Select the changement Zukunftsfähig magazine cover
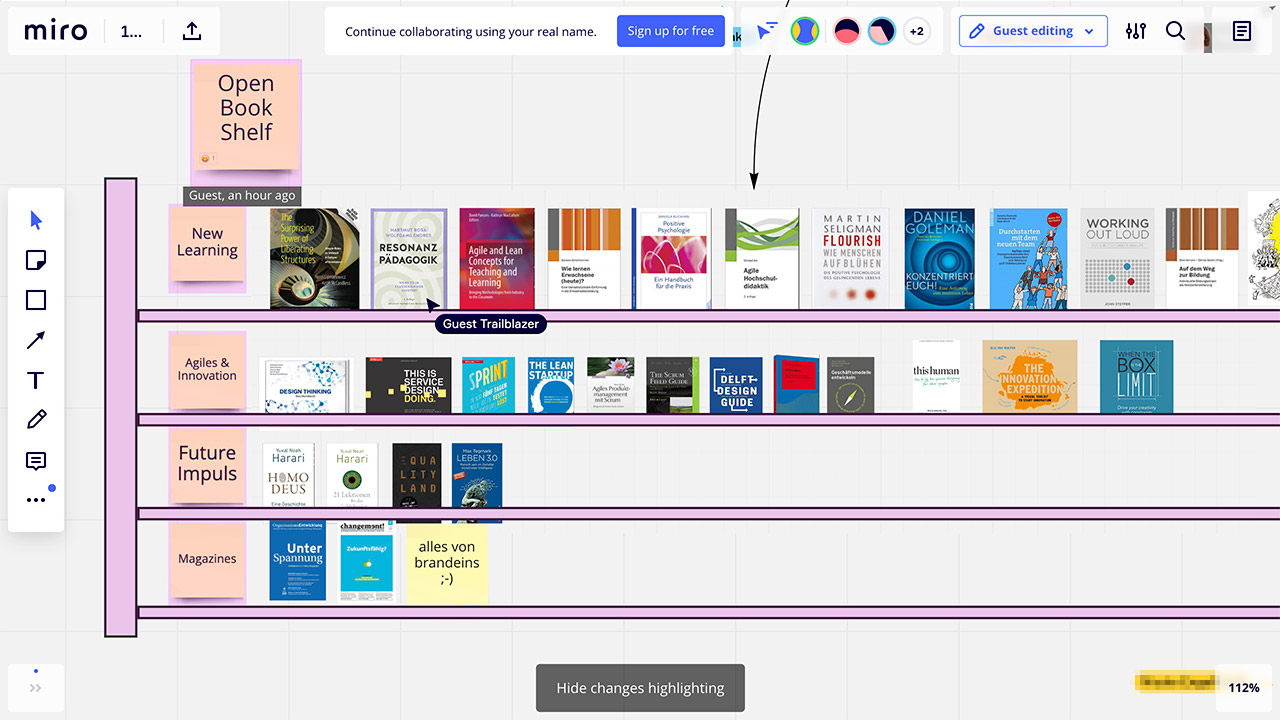The image size is (1280, 720). [367, 561]
